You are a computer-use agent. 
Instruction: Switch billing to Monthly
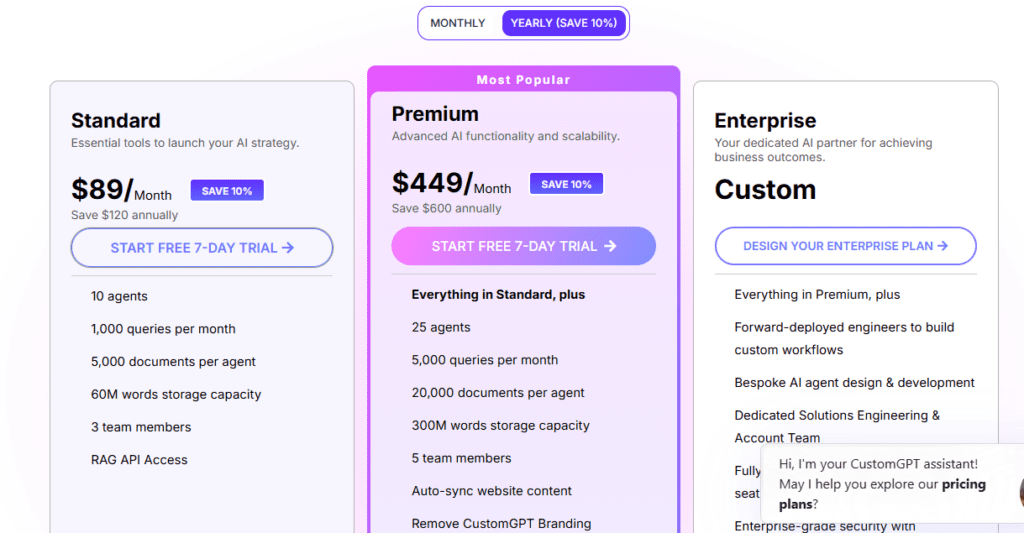458,23
